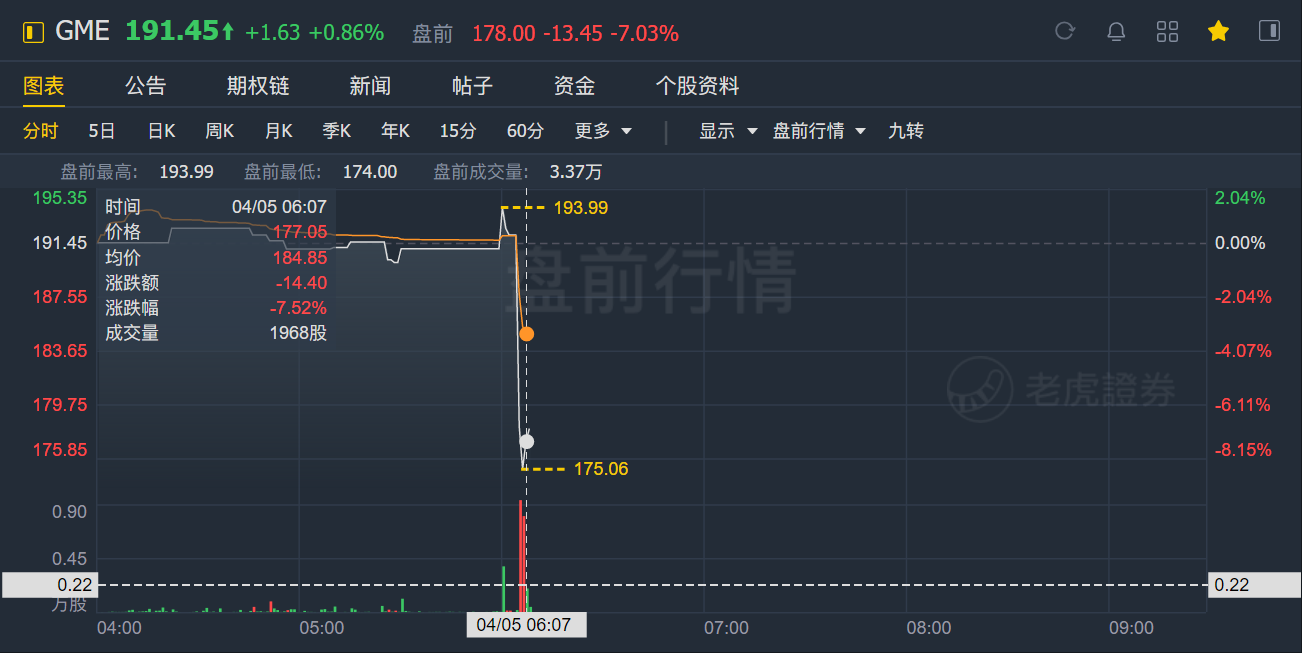Open the 个股资料 tab
Viewport: 1302px width, 653px height.
pos(697,86)
